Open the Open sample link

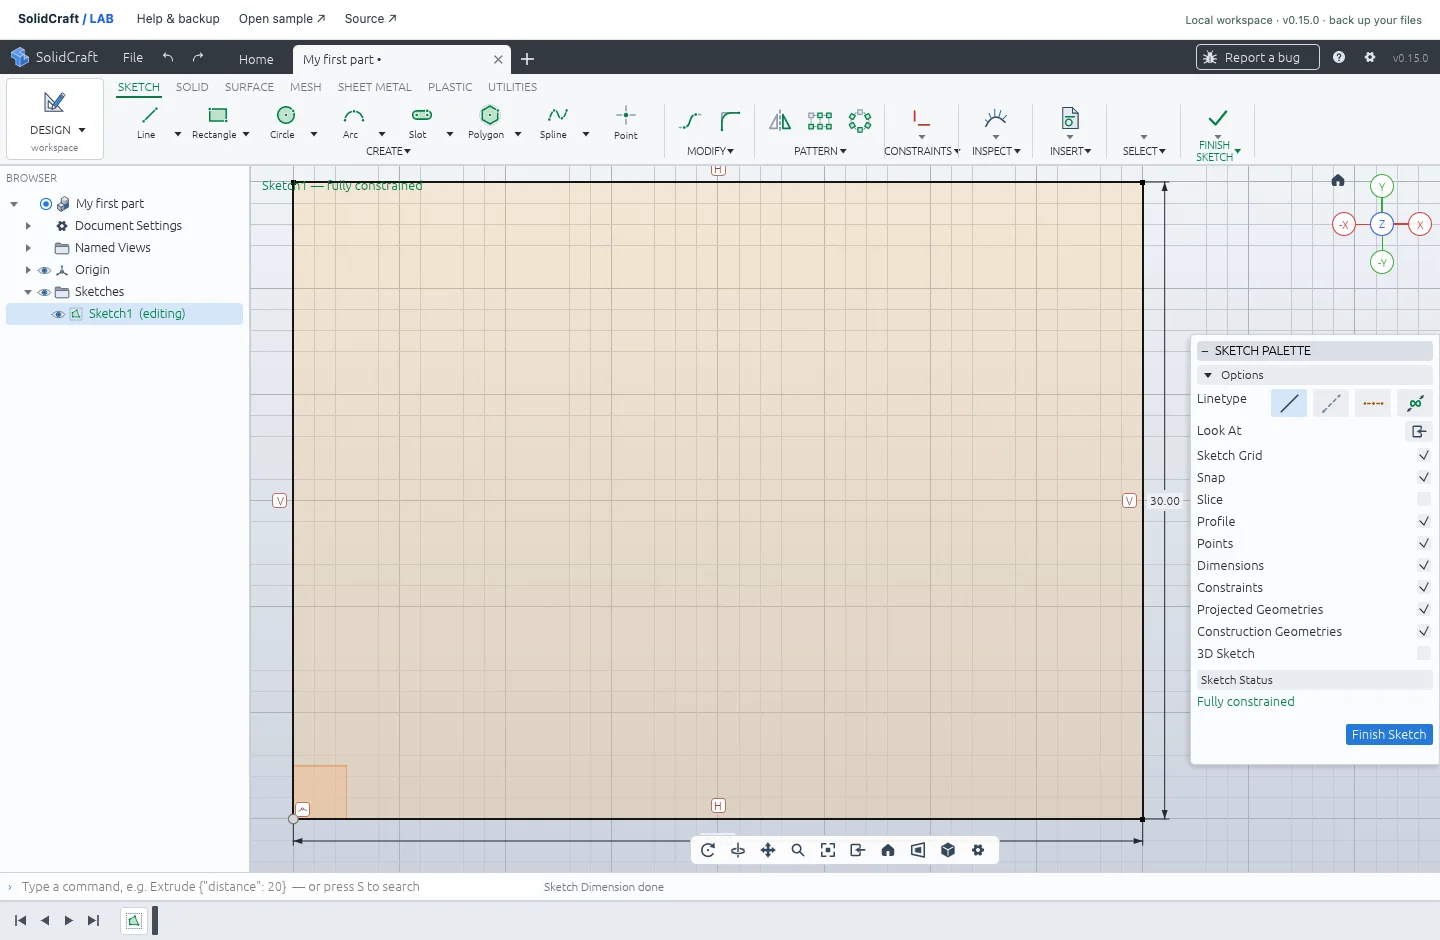point(282,19)
